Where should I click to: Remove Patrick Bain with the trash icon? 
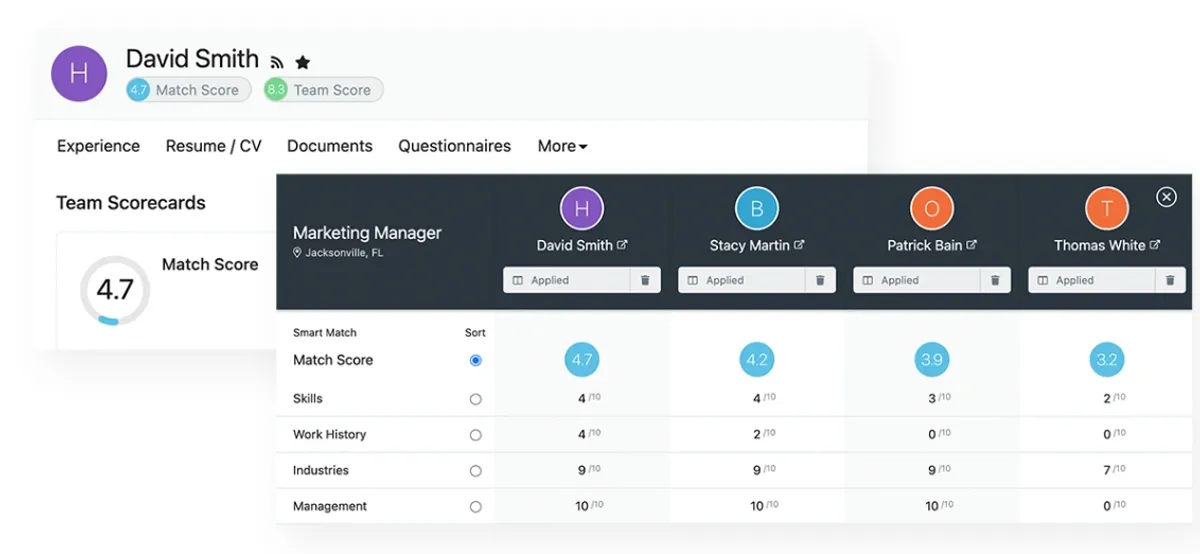(x=995, y=280)
